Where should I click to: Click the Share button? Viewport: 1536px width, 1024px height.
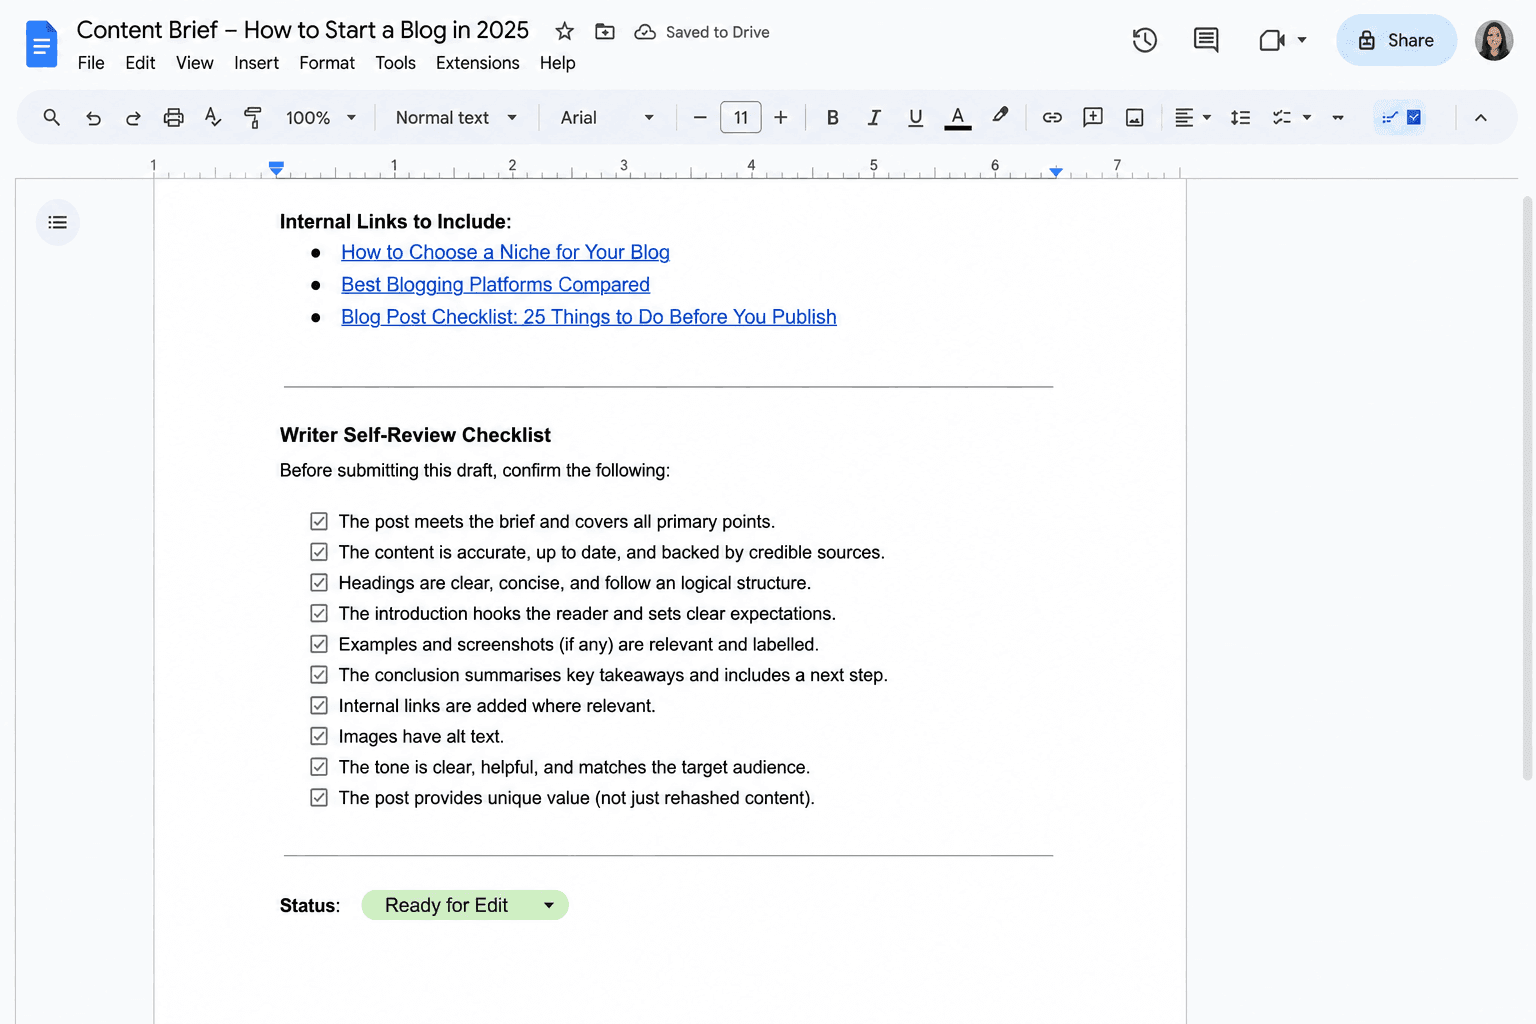pos(1396,40)
